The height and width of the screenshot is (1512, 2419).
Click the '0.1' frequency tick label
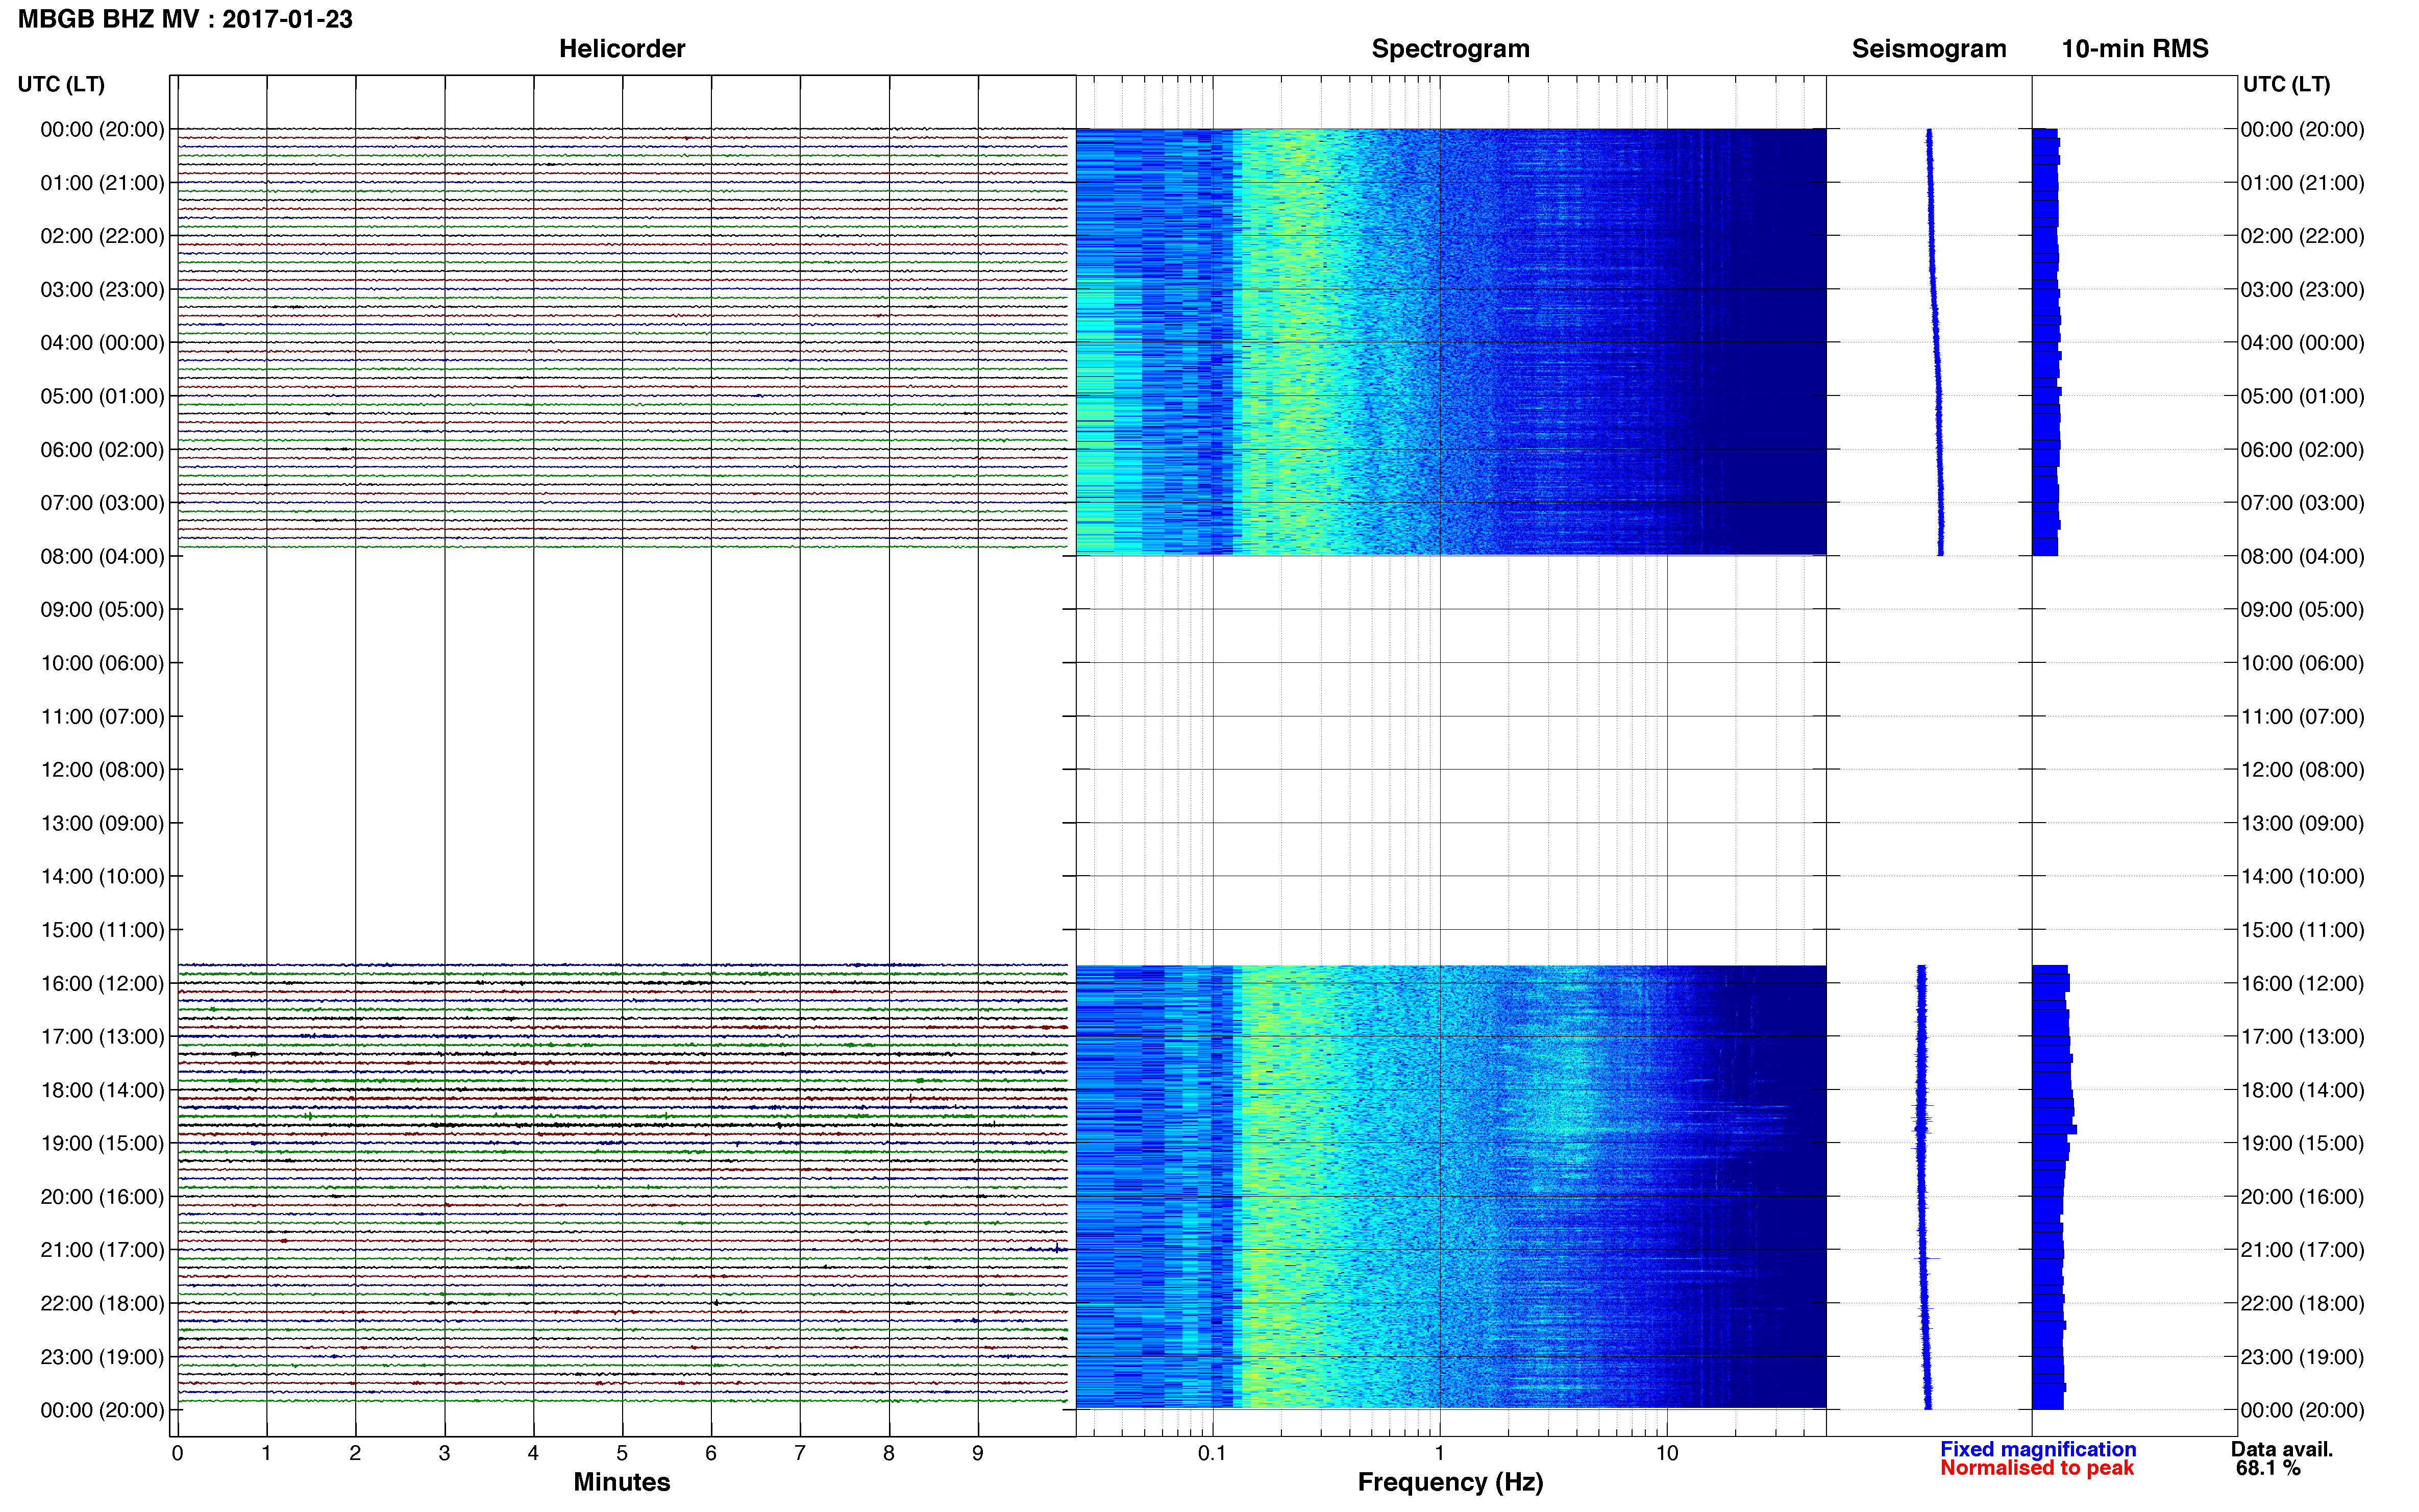[x=1212, y=1453]
